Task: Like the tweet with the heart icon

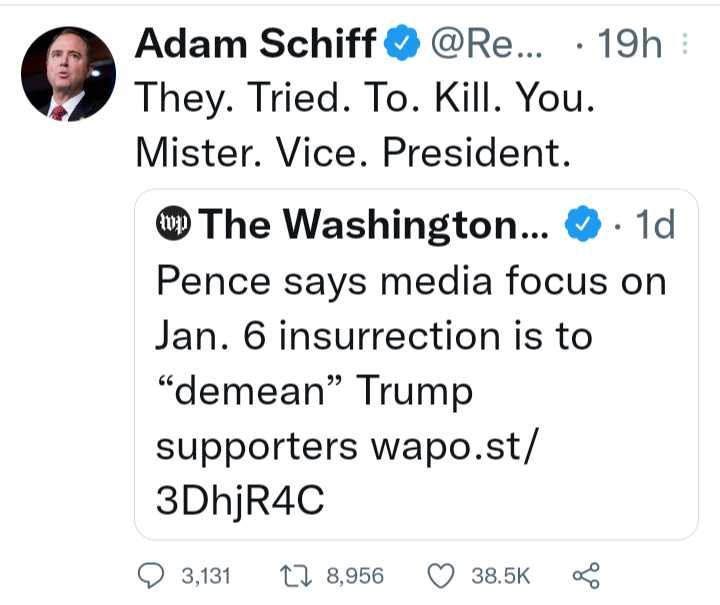Action: click(441, 575)
